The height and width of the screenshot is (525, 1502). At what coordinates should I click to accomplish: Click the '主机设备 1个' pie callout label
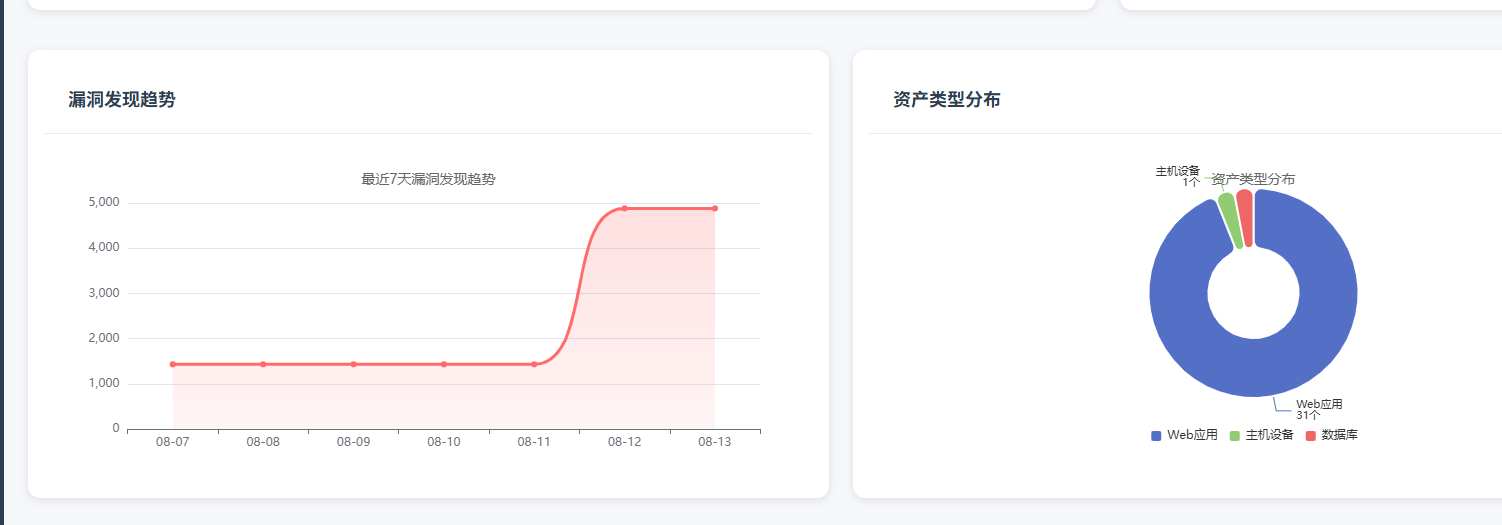click(1178, 176)
